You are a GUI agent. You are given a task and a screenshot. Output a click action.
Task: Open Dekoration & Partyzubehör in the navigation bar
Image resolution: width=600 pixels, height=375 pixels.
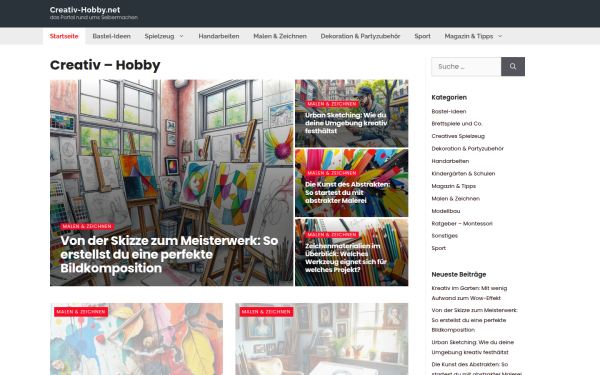click(360, 36)
